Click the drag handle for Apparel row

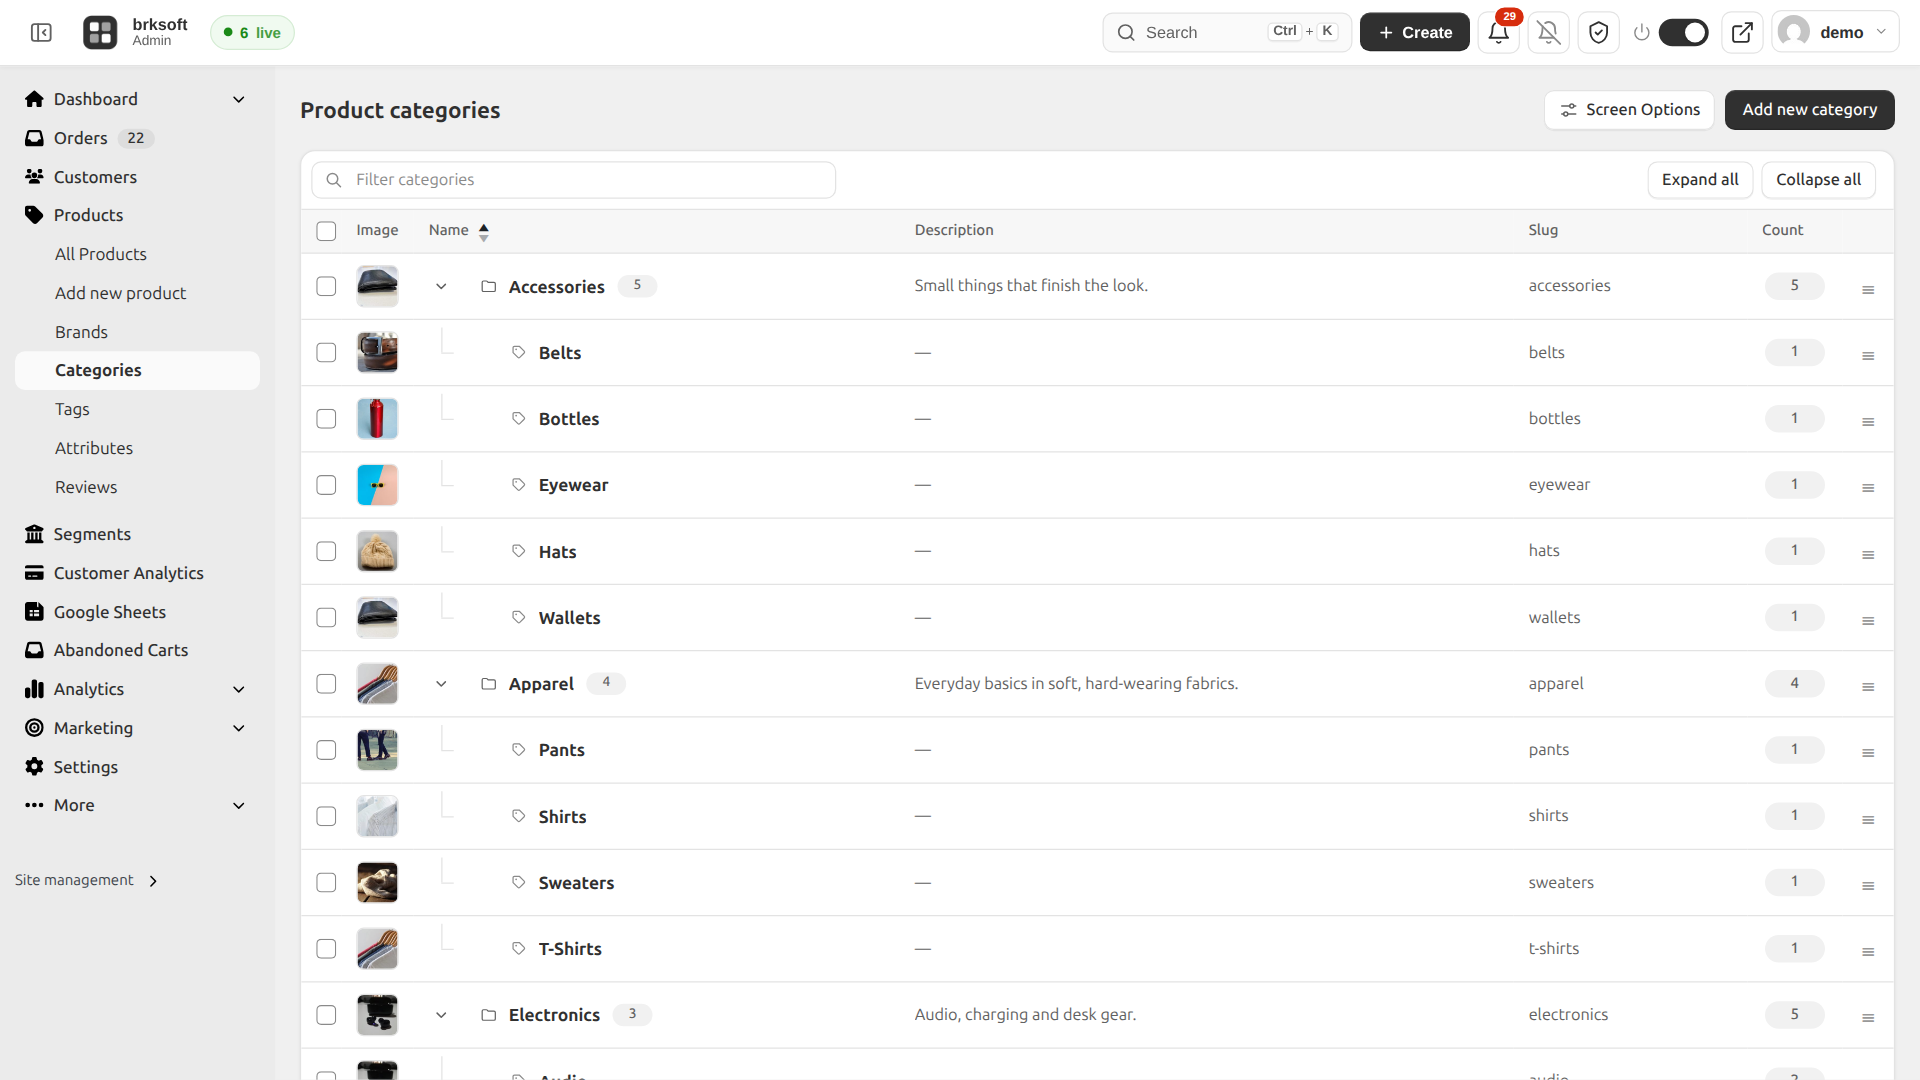[1867, 687]
